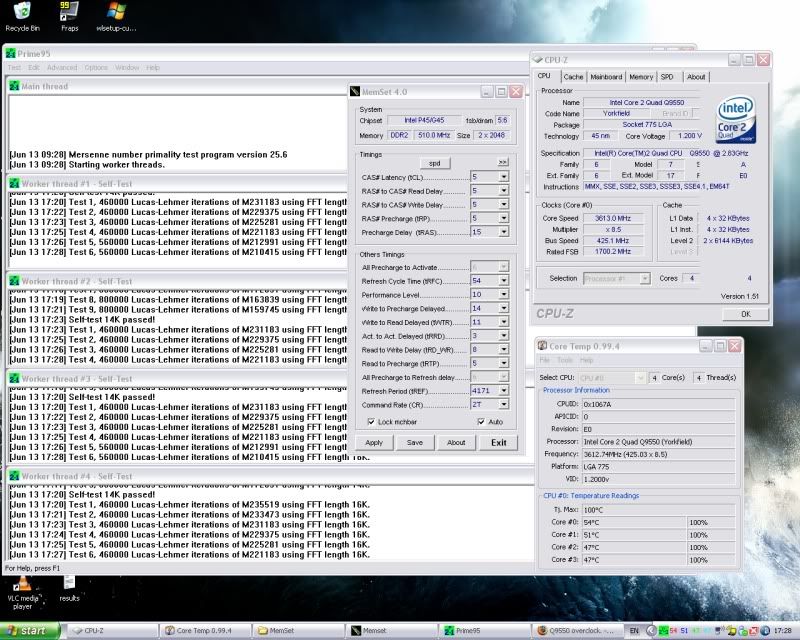Screen dimensions: 800x640
Task: Open the Options menu in Prime95
Action: 96,67
